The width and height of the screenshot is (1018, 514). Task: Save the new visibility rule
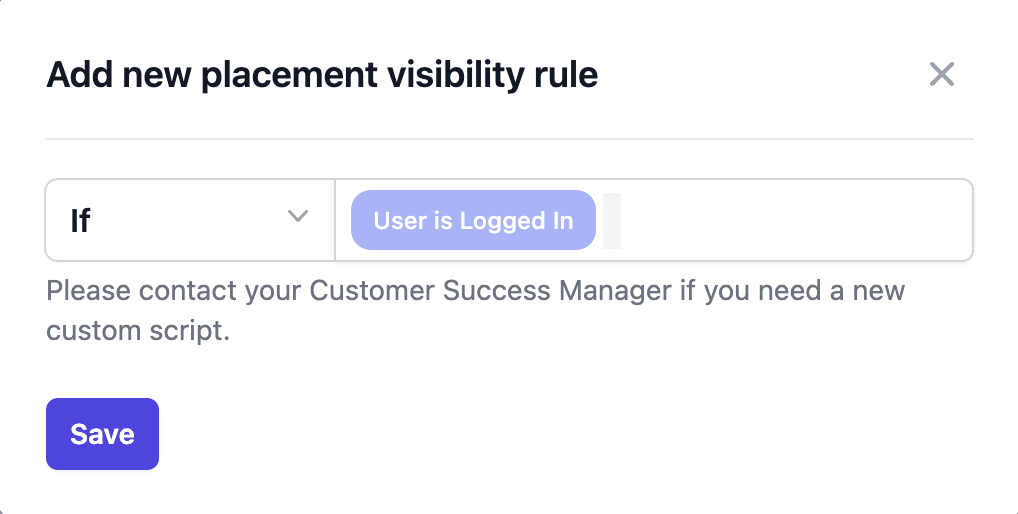point(103,434)
